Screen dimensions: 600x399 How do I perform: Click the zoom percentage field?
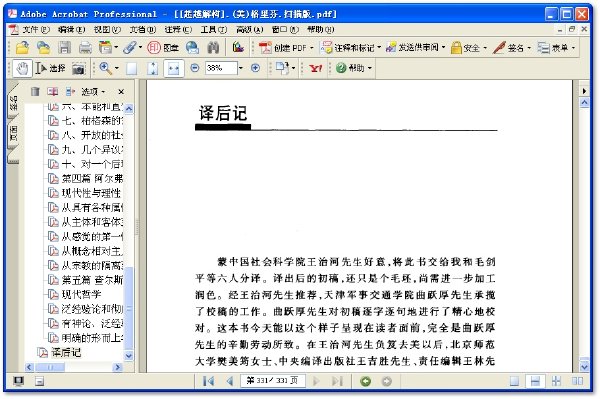(221, 68)
